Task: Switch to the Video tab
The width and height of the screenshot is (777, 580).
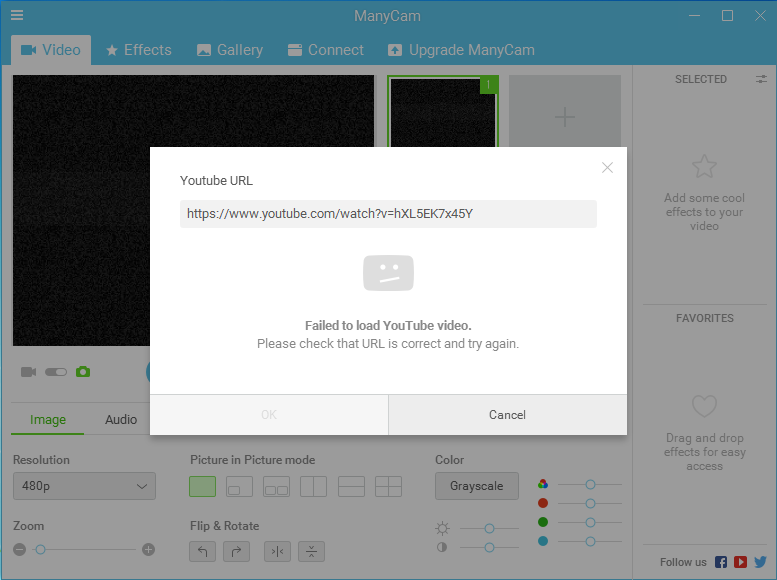Action: click(x=51, y=50)
